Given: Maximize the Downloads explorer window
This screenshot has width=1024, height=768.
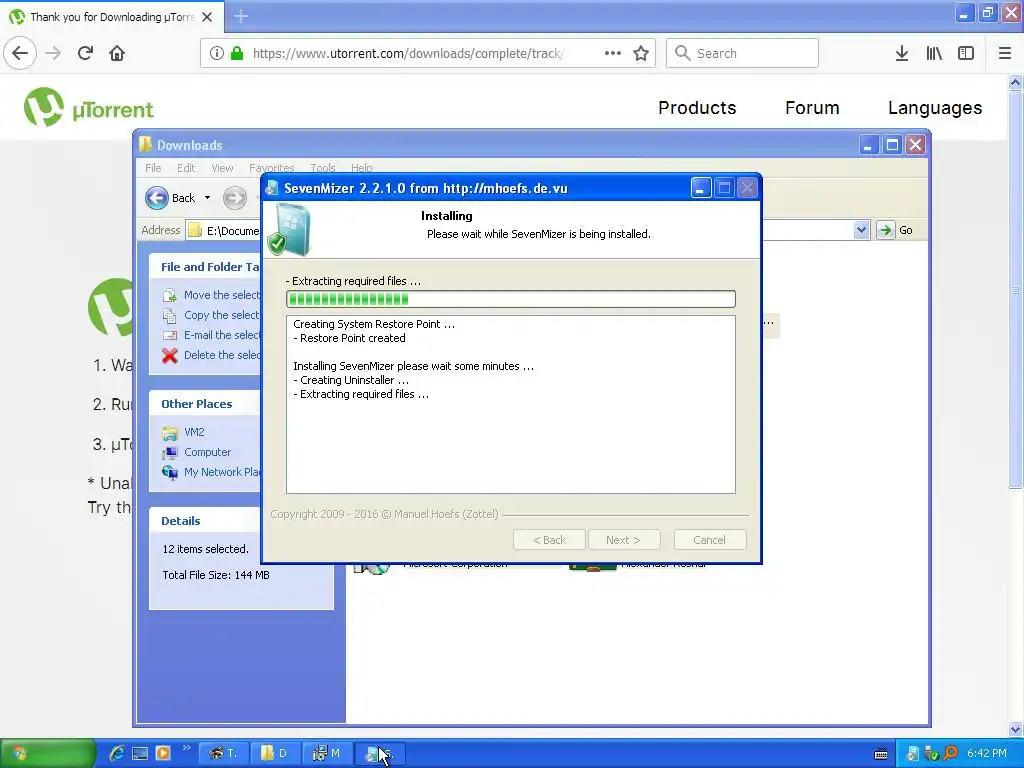Looking at the screenshot, I should [x=892, y=145].
